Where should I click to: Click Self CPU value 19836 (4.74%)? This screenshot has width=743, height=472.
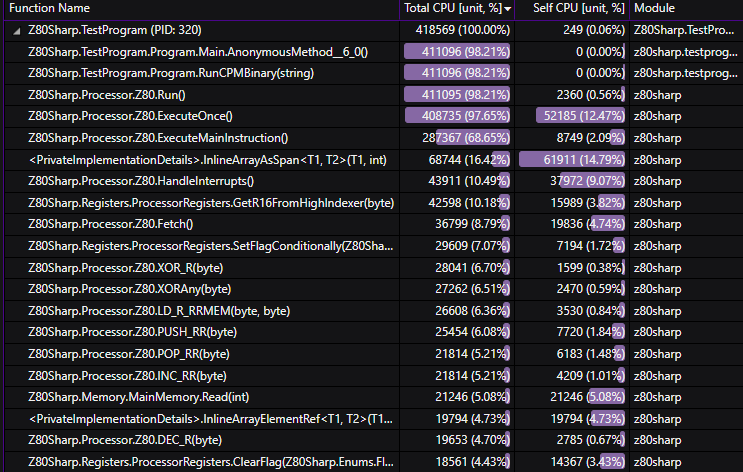click(588, 224)
